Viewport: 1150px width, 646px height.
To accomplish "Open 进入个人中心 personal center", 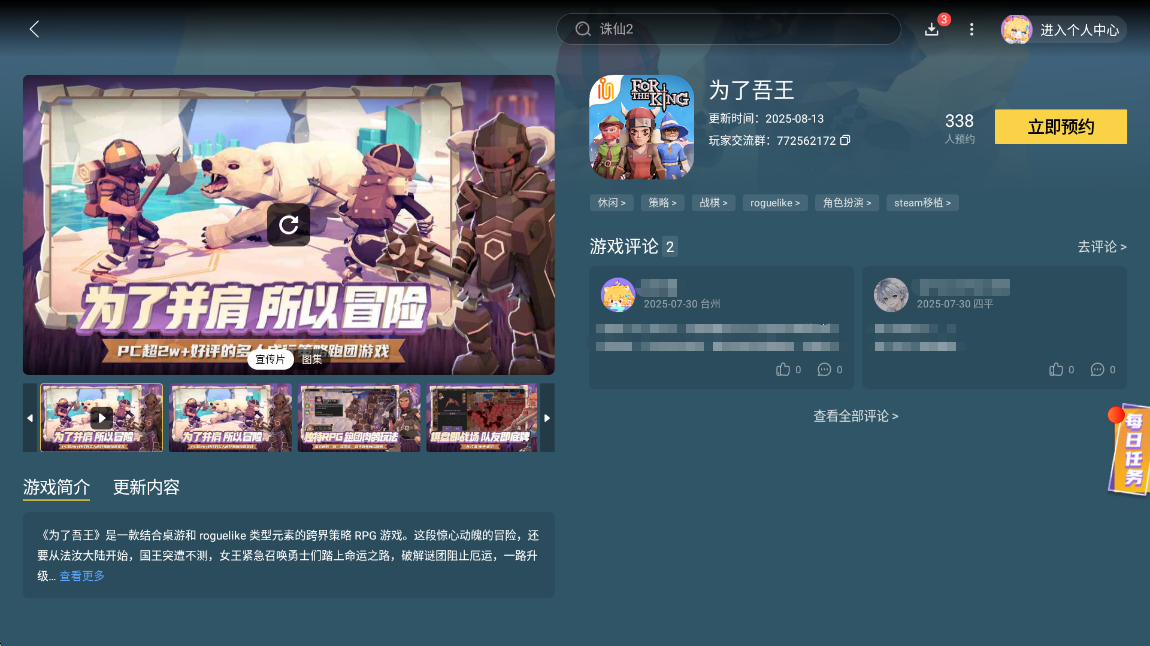I will (1079, 30).
